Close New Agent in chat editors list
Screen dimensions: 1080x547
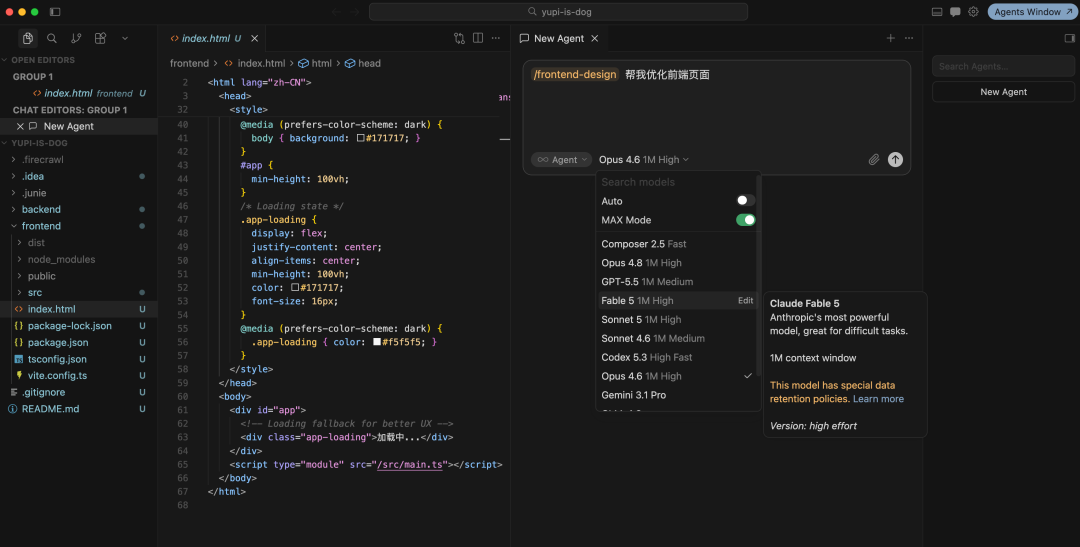click(21, 126)
